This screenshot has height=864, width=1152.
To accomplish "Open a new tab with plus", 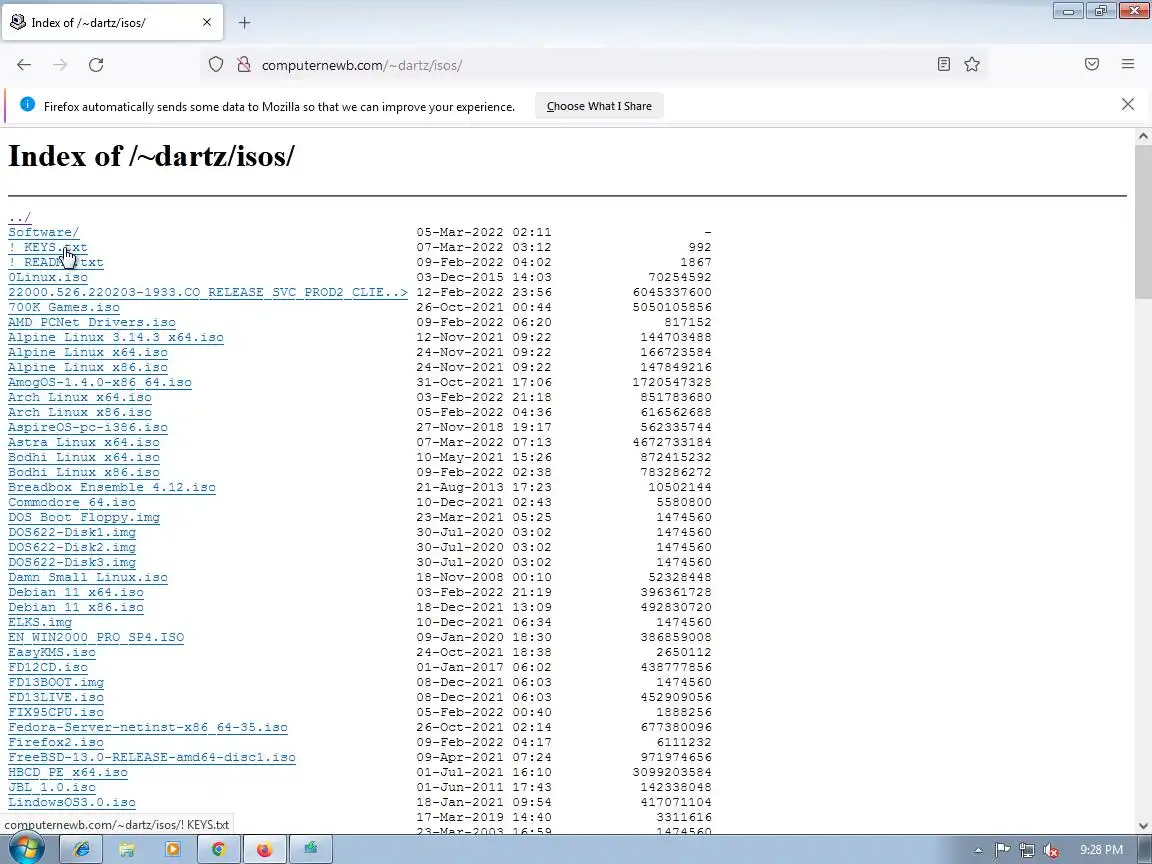I will (x=245, y=23).
